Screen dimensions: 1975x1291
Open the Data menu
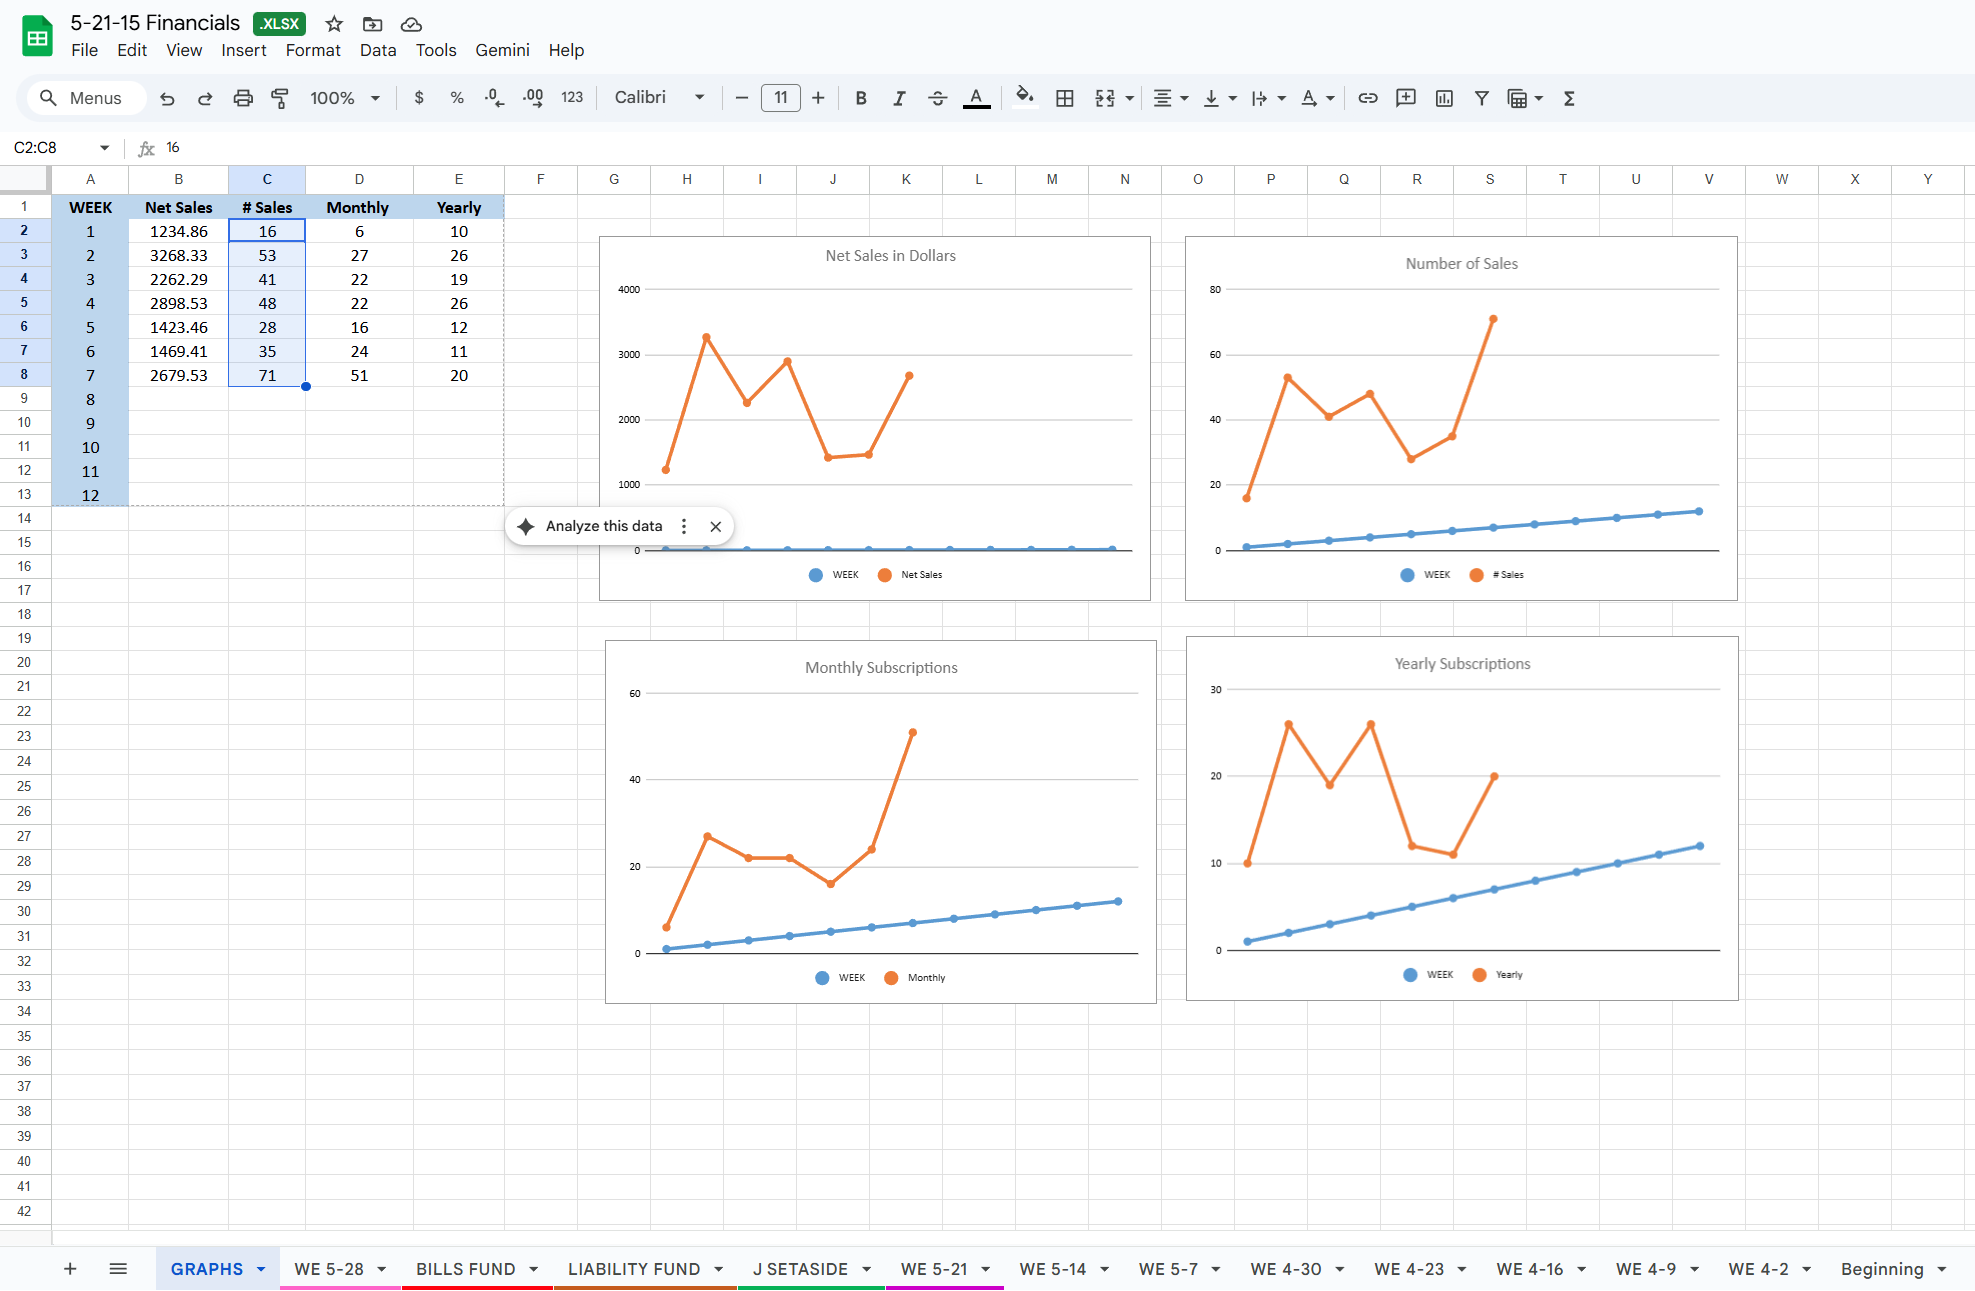[378, 50]
